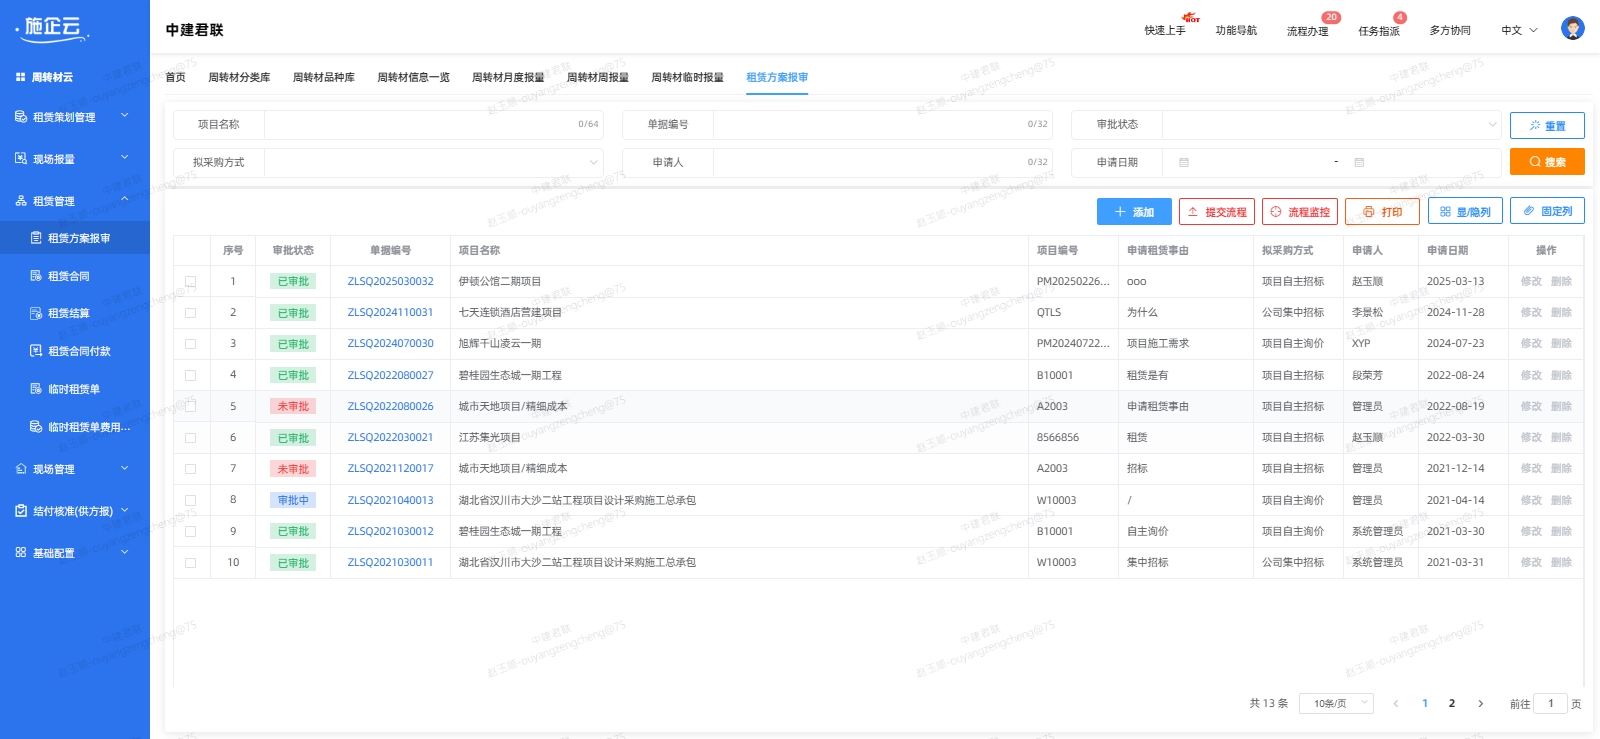This screenshot has width=1600, height=739.
Task: Select checkbox for row 6 江苏集光项目
Action: [190, 438]
